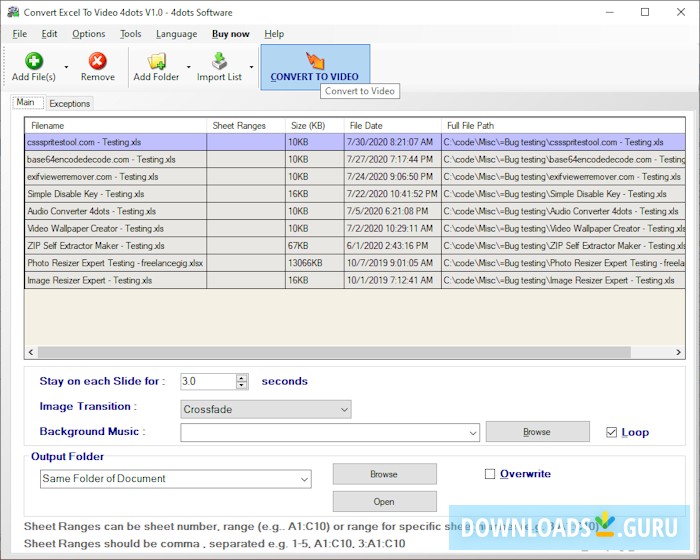The height and width of the screenshot is (560, 700).
Task: Open the Language menu
Action: click(177, 34)
